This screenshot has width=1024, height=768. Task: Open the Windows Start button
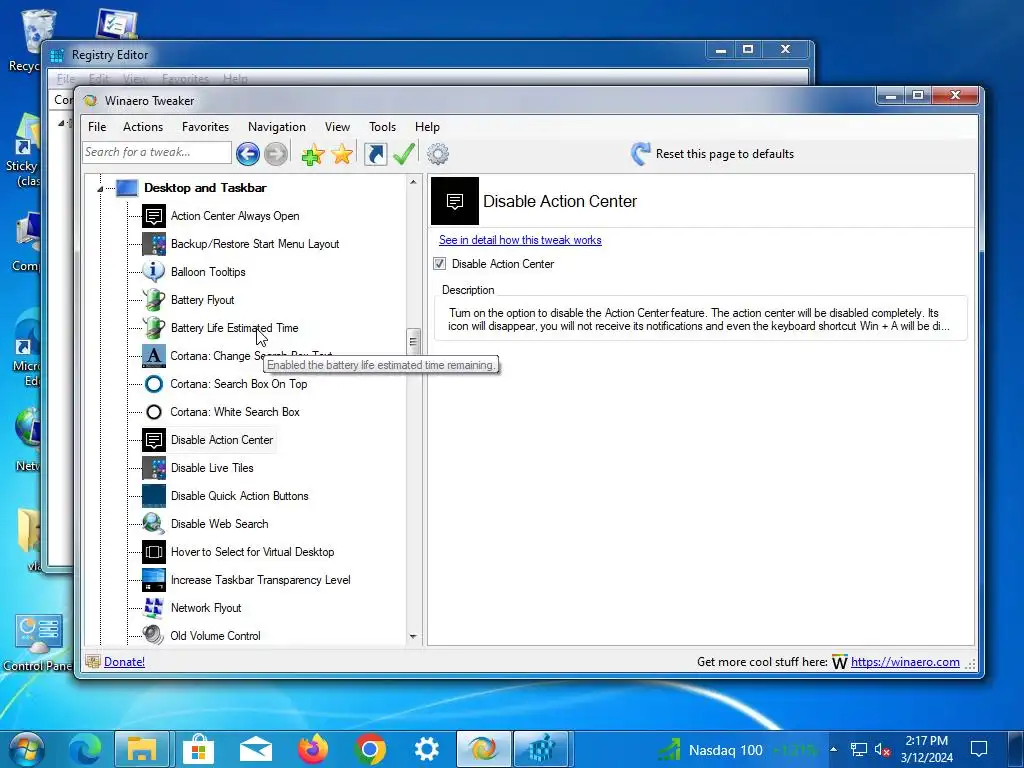(x=27, y=749)
